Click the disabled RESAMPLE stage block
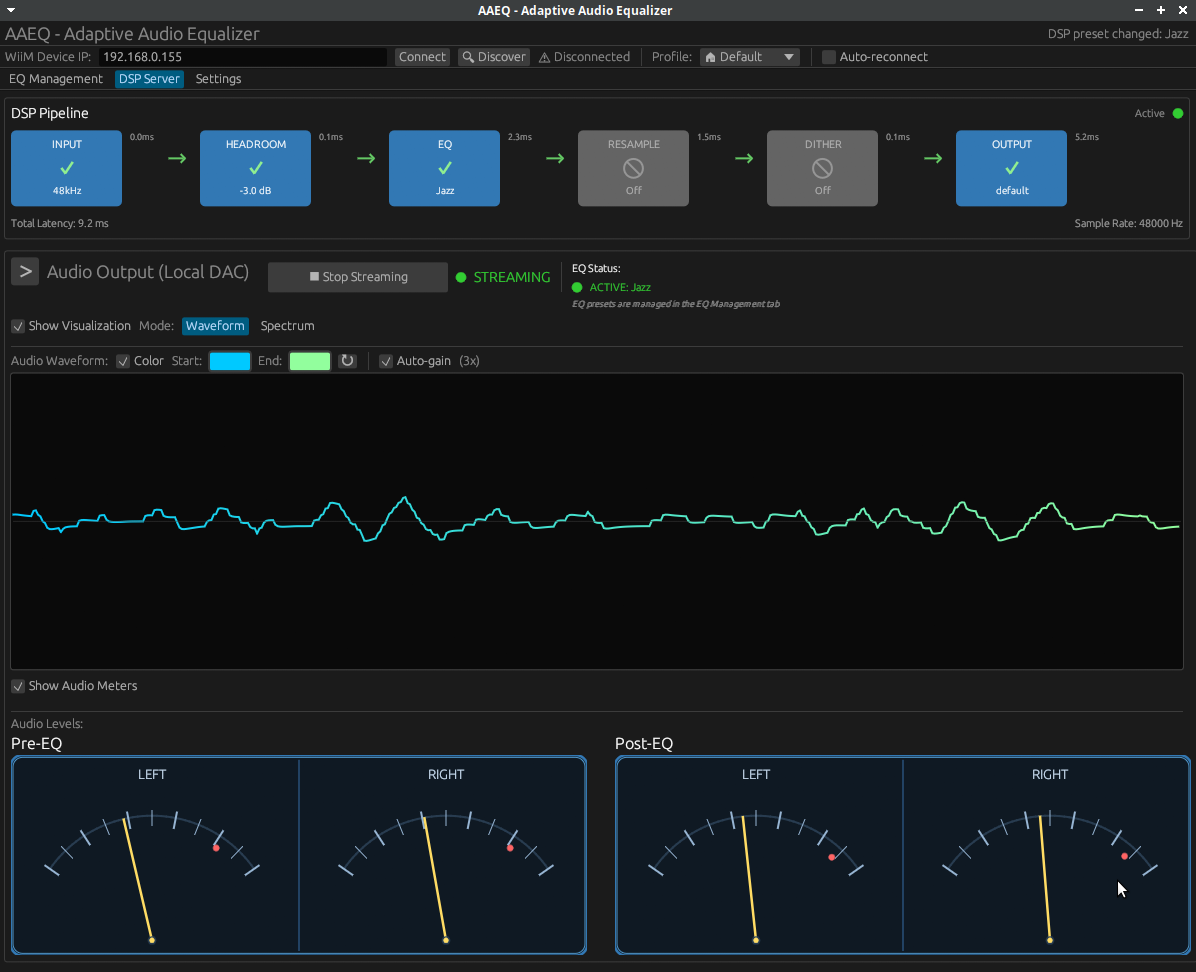This screenshot has height=972, width=1196. click(x=633, y=168)
